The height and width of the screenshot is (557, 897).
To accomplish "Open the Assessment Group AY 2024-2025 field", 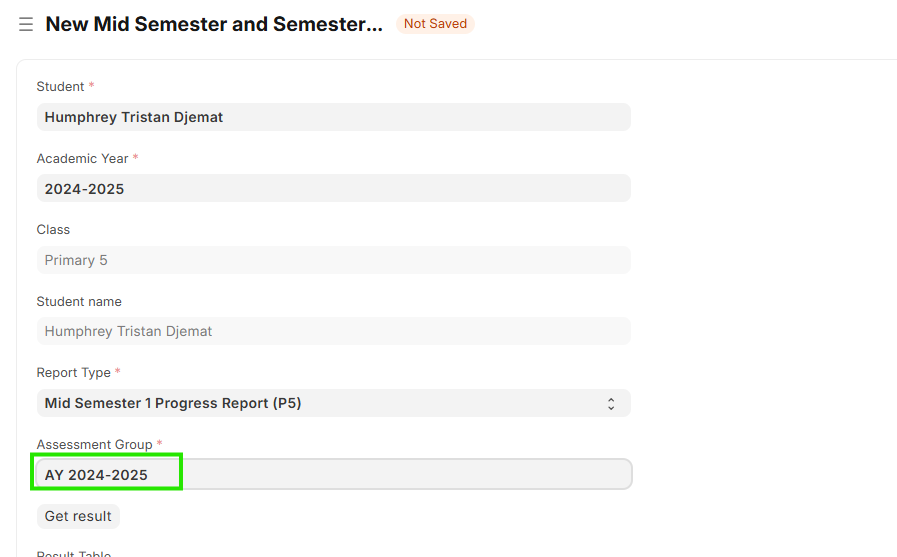I will click(333, 474).
